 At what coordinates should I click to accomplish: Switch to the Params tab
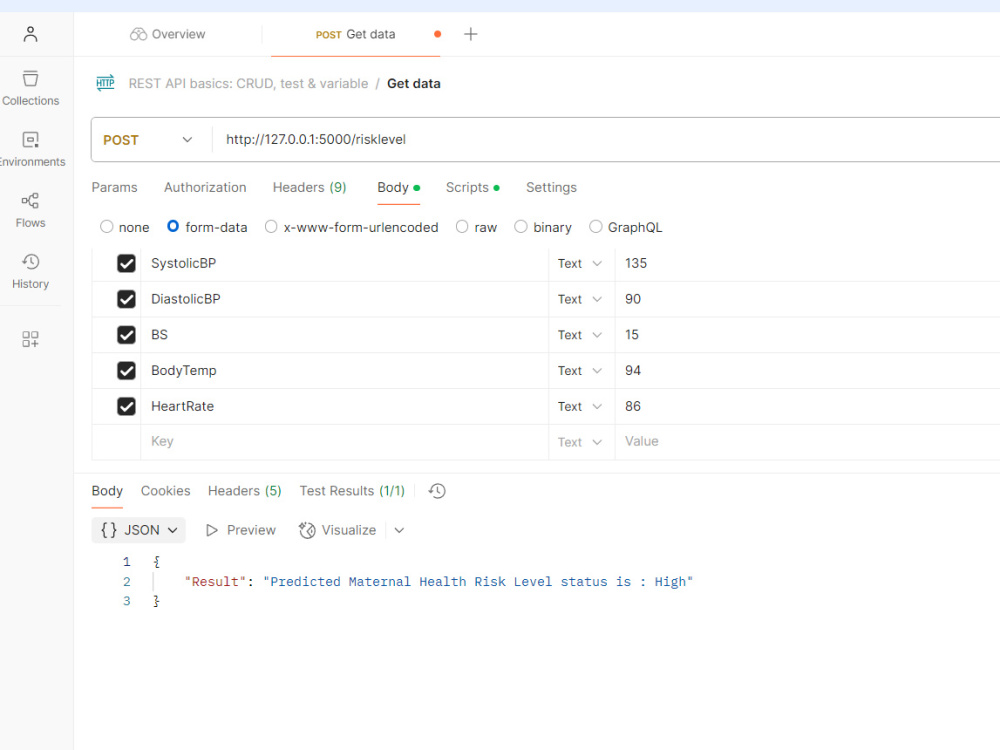114,188
